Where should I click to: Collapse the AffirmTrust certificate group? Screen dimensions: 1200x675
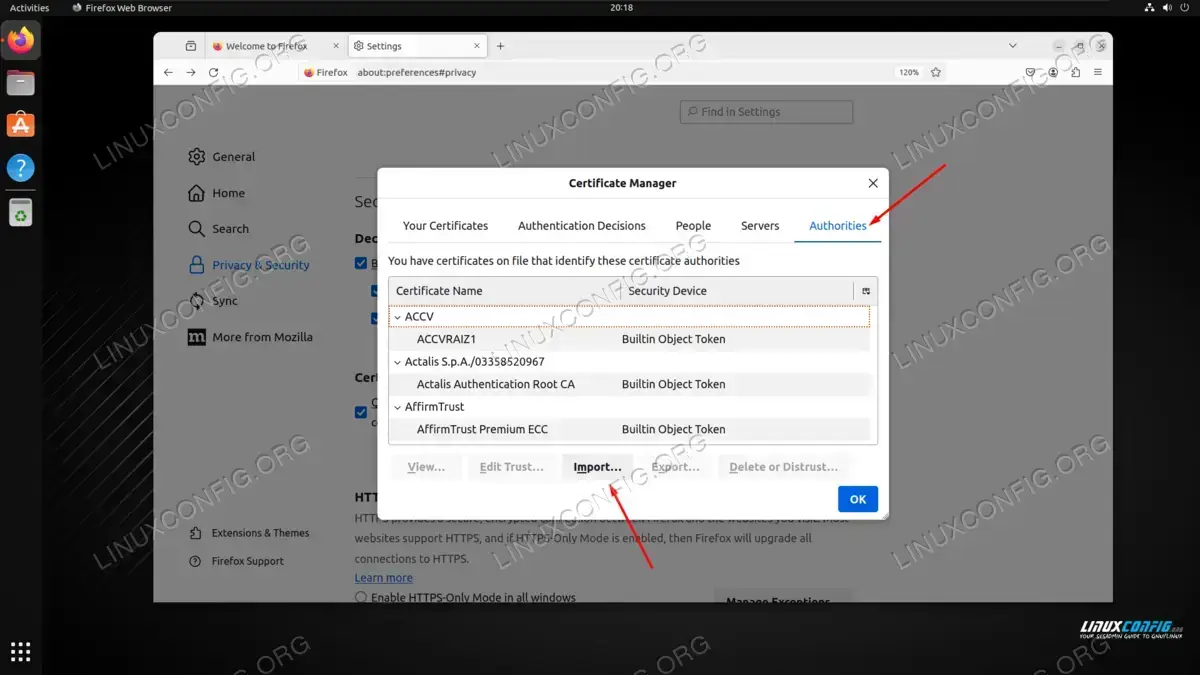pos(397,407)
